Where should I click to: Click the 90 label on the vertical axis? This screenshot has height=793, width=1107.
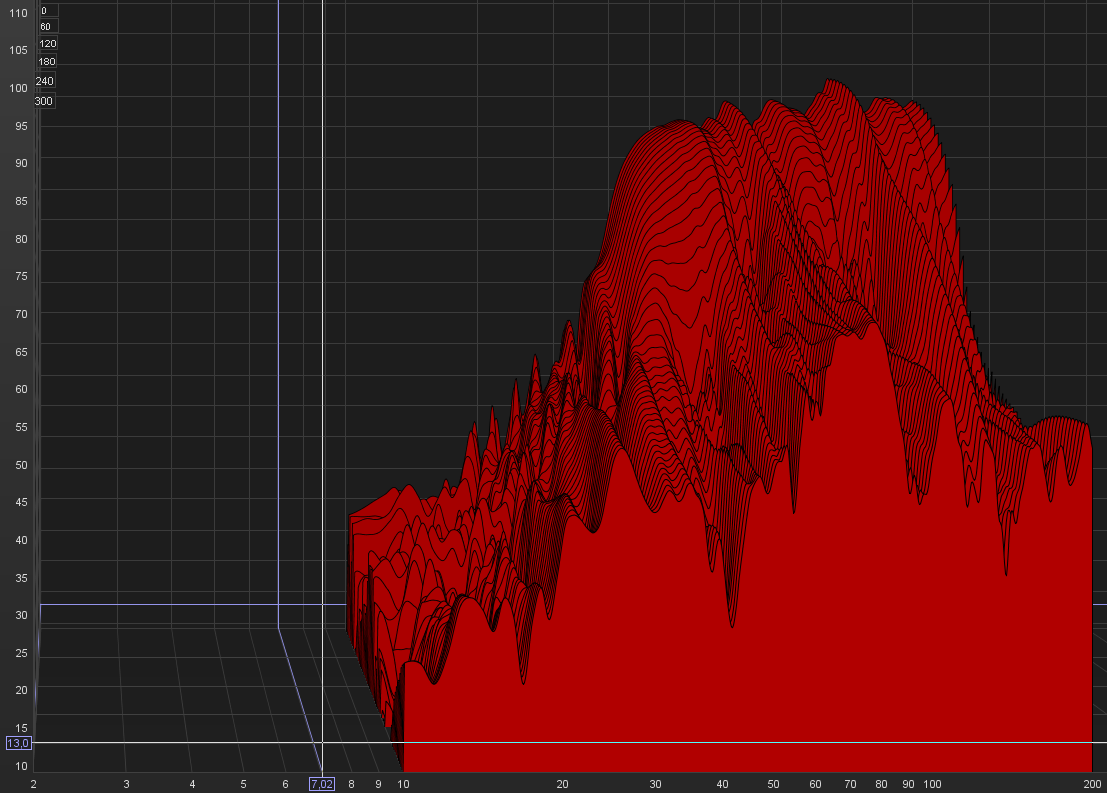21,163
